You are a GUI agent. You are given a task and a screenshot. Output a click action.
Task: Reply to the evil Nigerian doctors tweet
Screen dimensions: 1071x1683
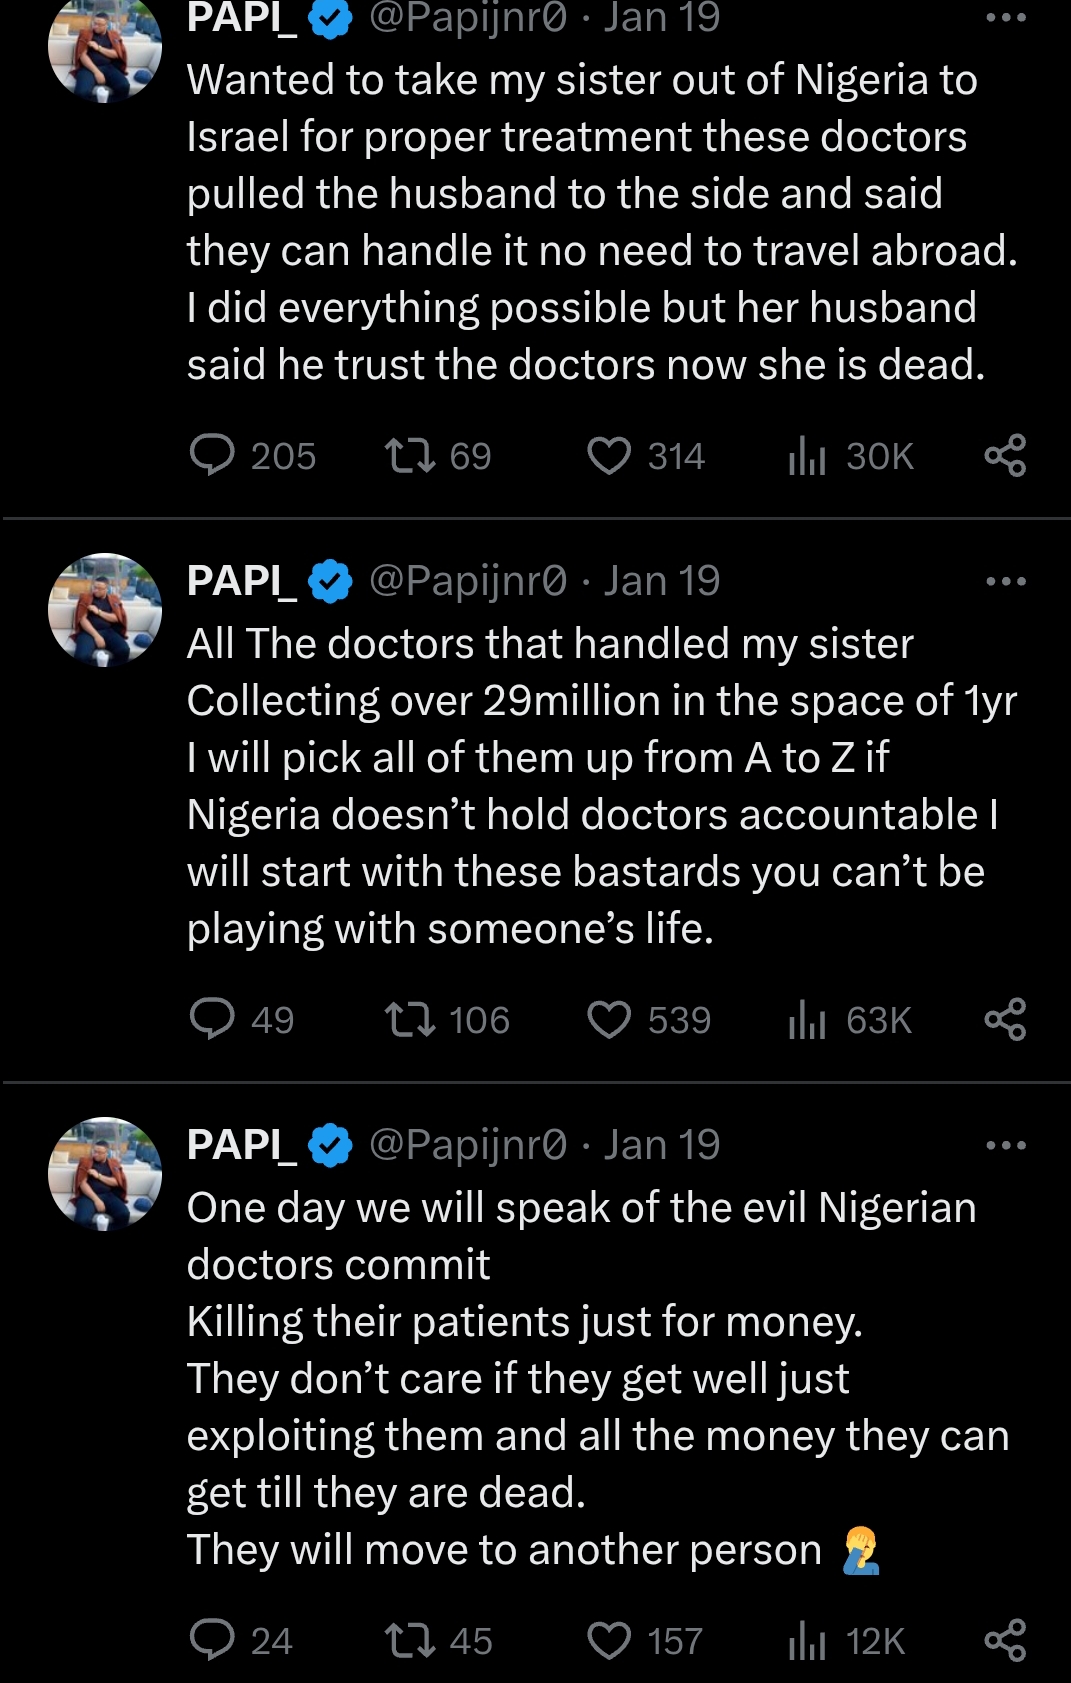pos(212,1641)
